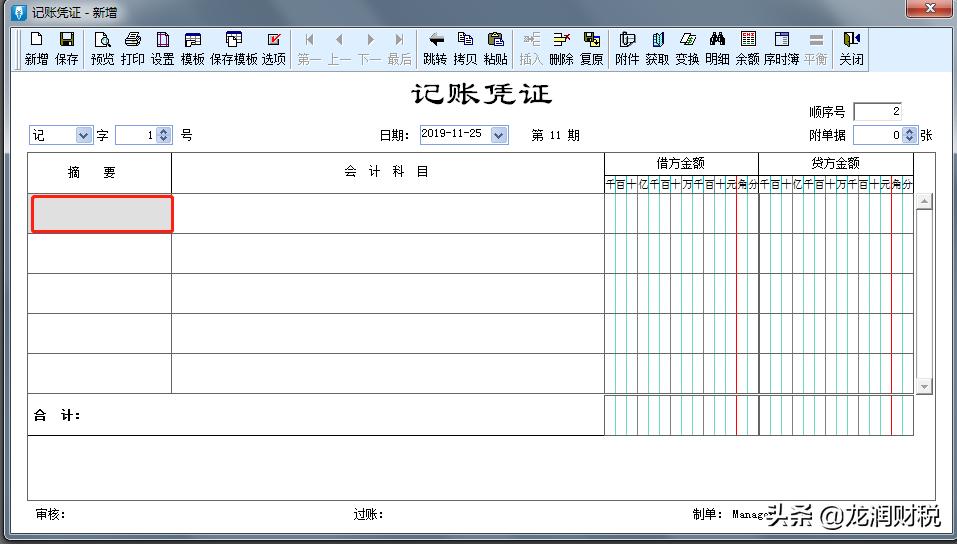Viewport: 957px width, 544px height.
Task: Close the 记账凭证 window
Action: pos(930,9)
